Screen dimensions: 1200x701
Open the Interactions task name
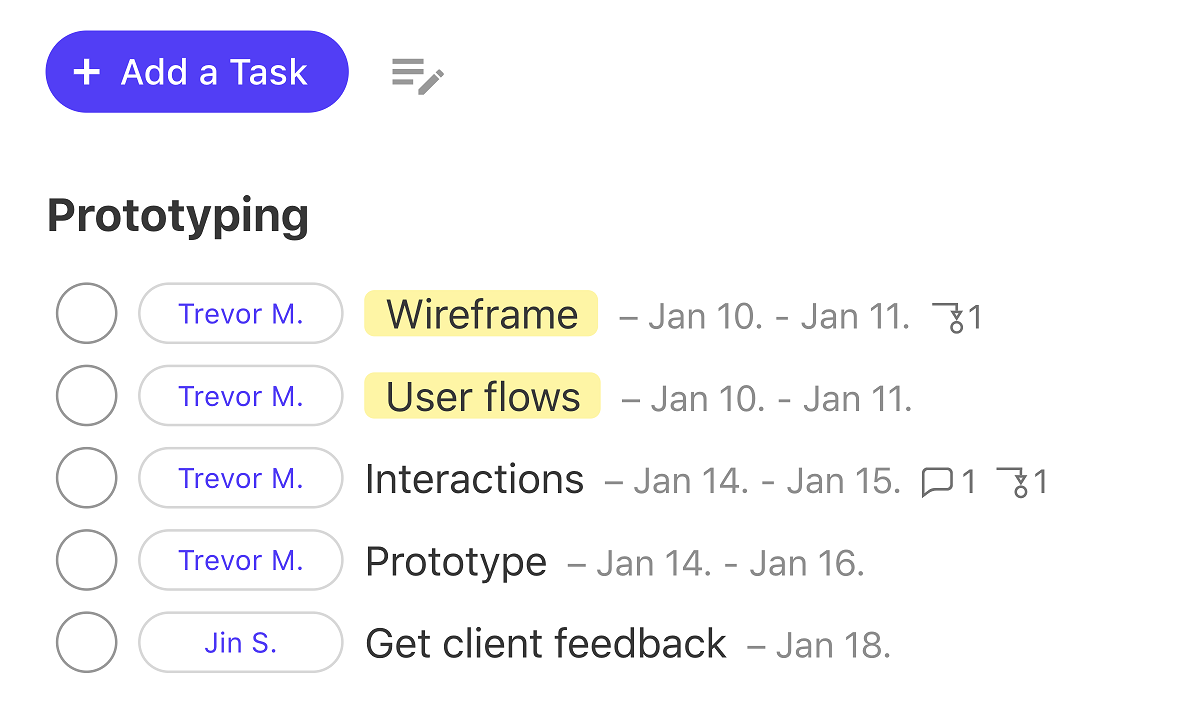(474, 480)
